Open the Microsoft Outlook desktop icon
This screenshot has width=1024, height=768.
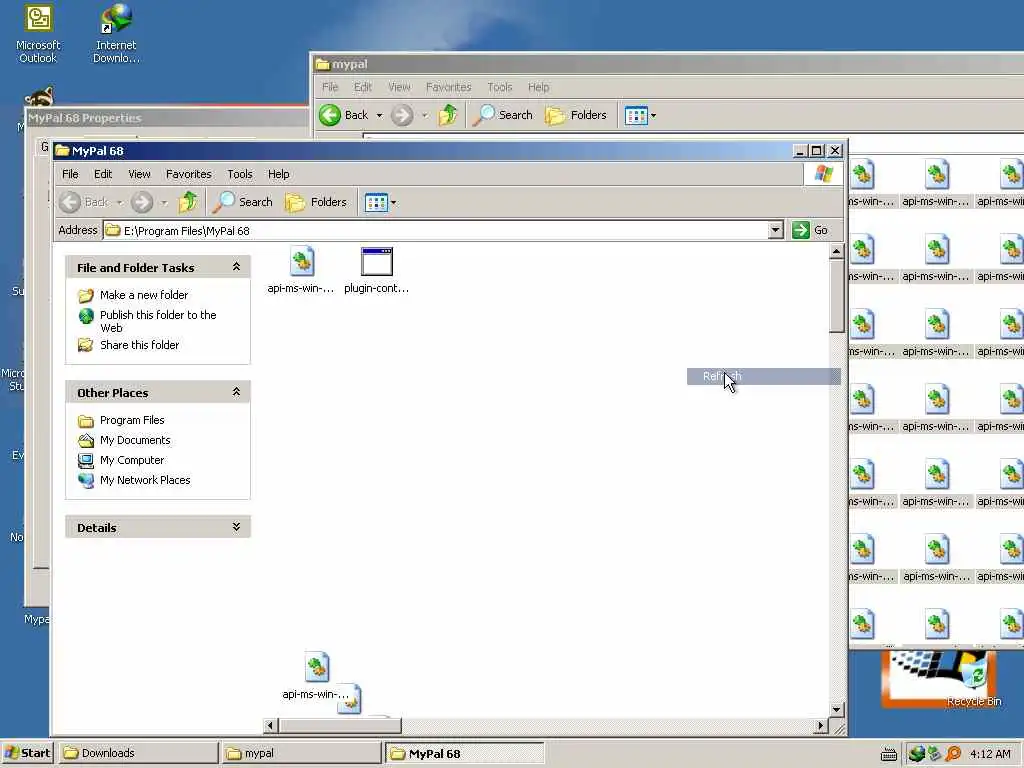[38, 34]
